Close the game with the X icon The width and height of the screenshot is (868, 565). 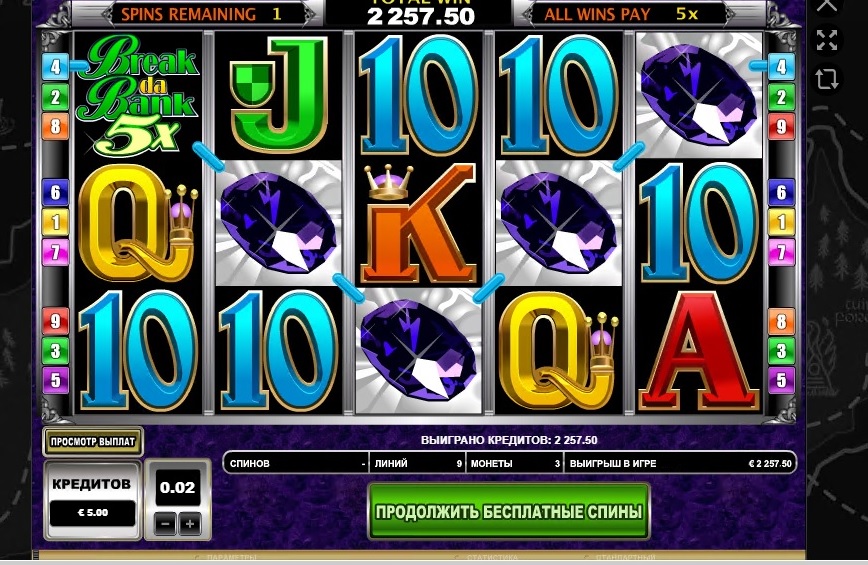(827, 5)
